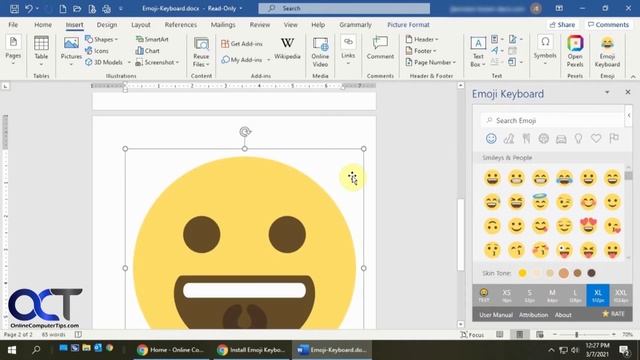Insert a Table from the ribbon
The height and width of the screenshot is (360, 640).
[41, 51]
